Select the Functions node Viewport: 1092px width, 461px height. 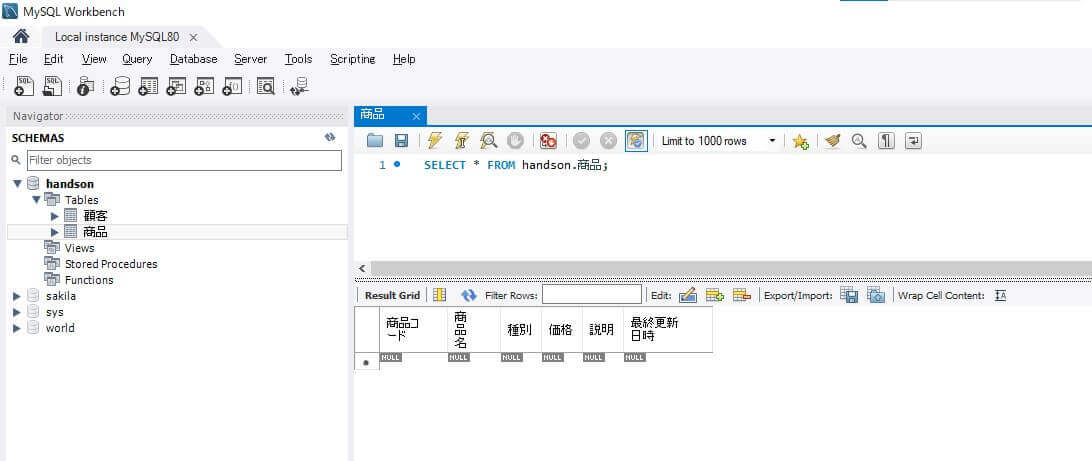[x=89, y=280]
